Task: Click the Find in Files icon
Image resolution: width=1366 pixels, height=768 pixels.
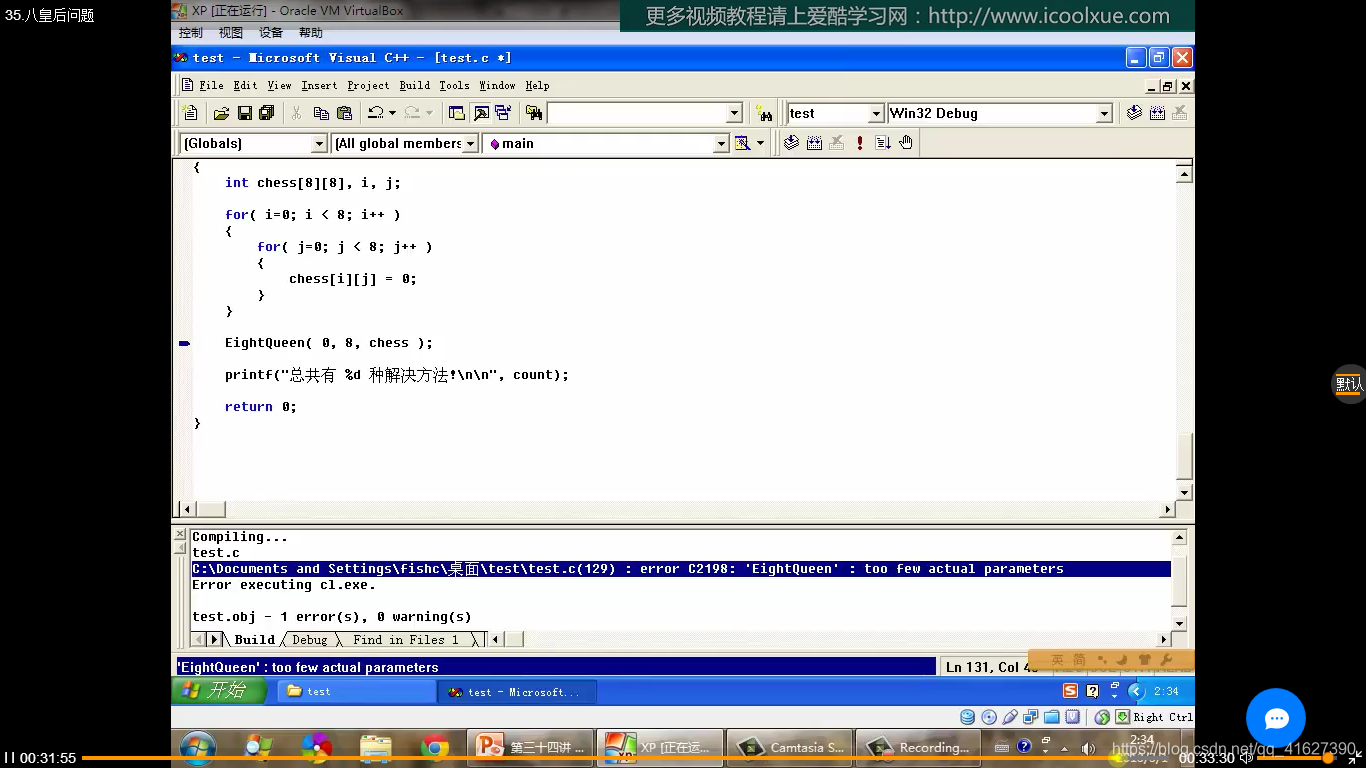Action: 534,113
